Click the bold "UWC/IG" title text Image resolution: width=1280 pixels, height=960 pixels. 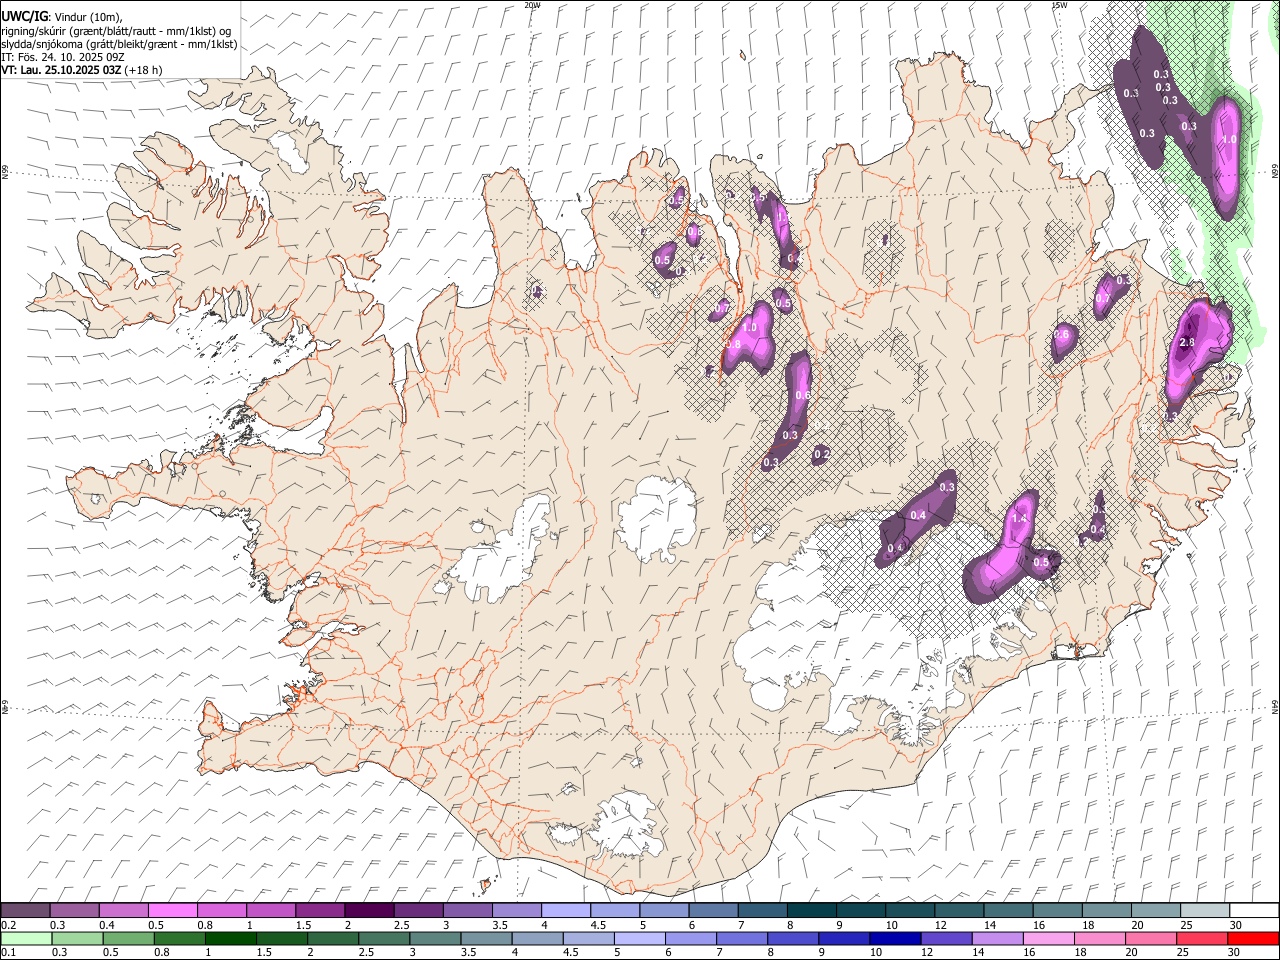point(25,17)
